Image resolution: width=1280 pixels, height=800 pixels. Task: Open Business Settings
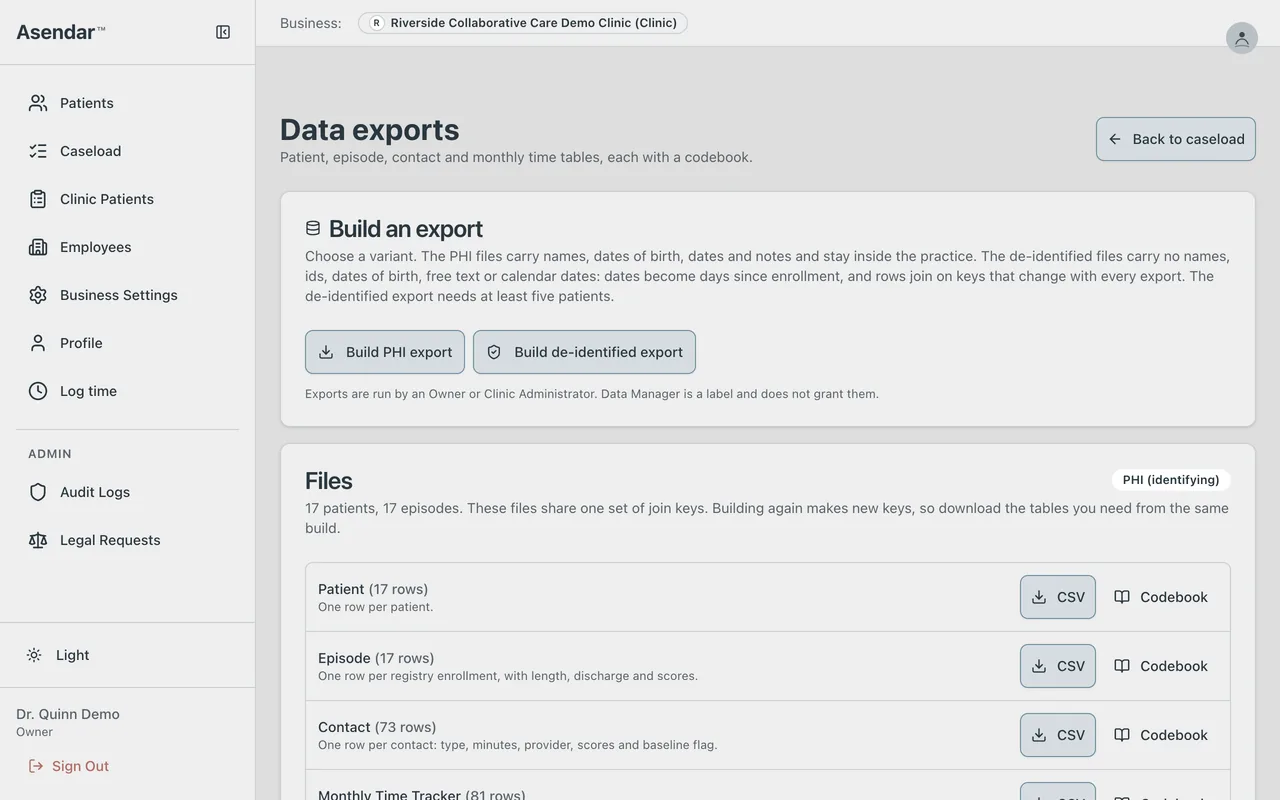click(127, 295)
